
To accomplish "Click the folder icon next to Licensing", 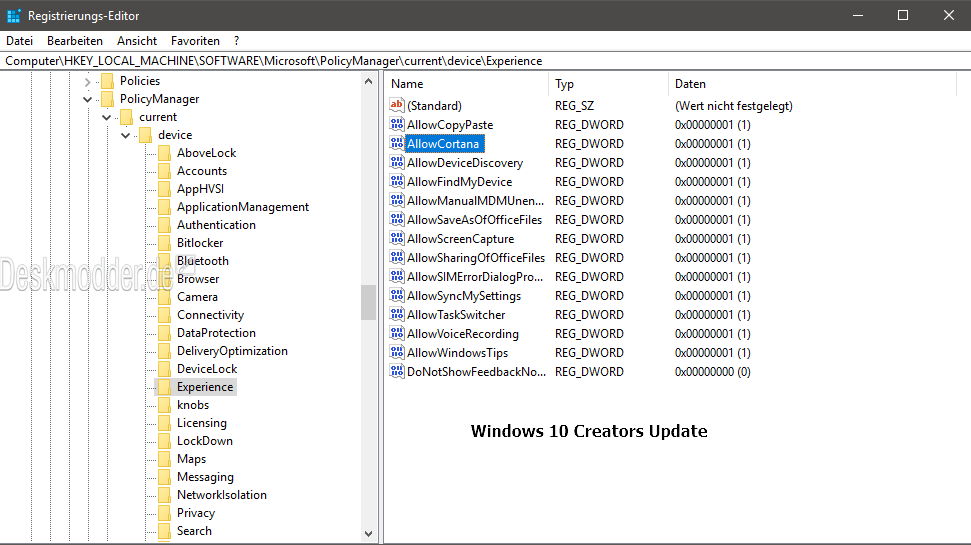I will tap(165, 423).
